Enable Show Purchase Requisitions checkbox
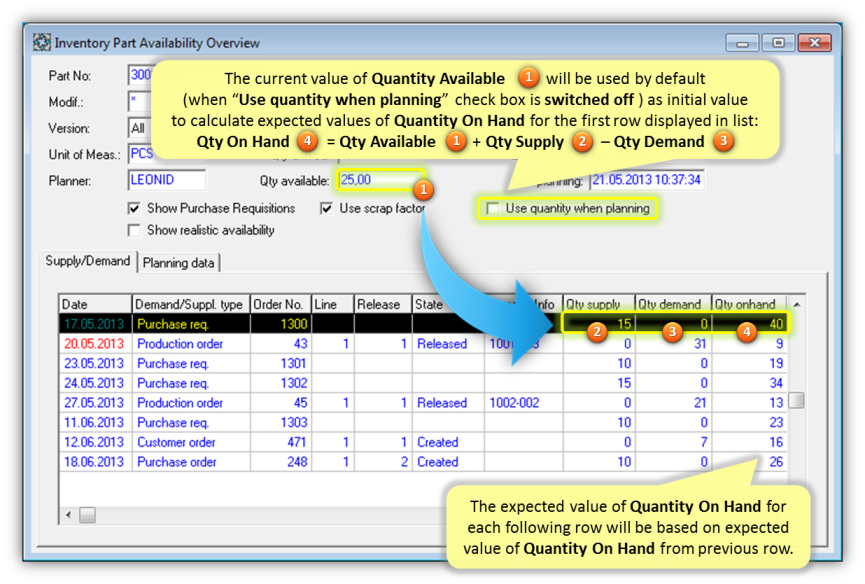 pyautogui.click(x=134, y=208)
